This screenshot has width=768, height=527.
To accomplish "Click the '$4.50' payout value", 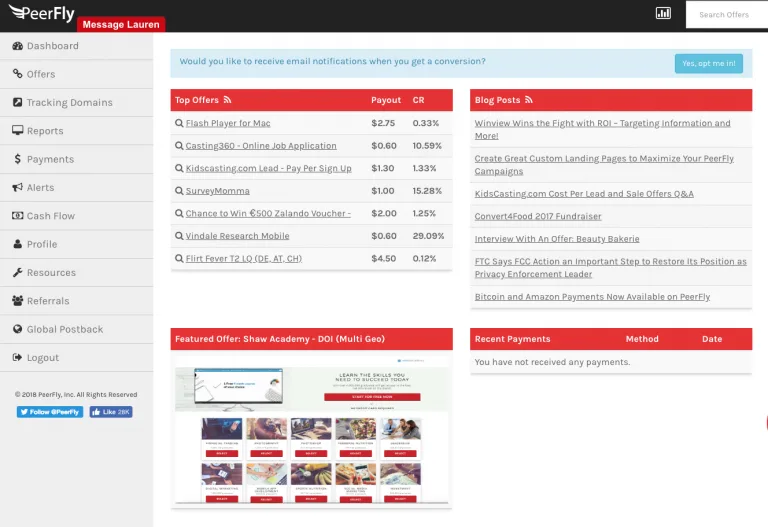I will 384,259.
